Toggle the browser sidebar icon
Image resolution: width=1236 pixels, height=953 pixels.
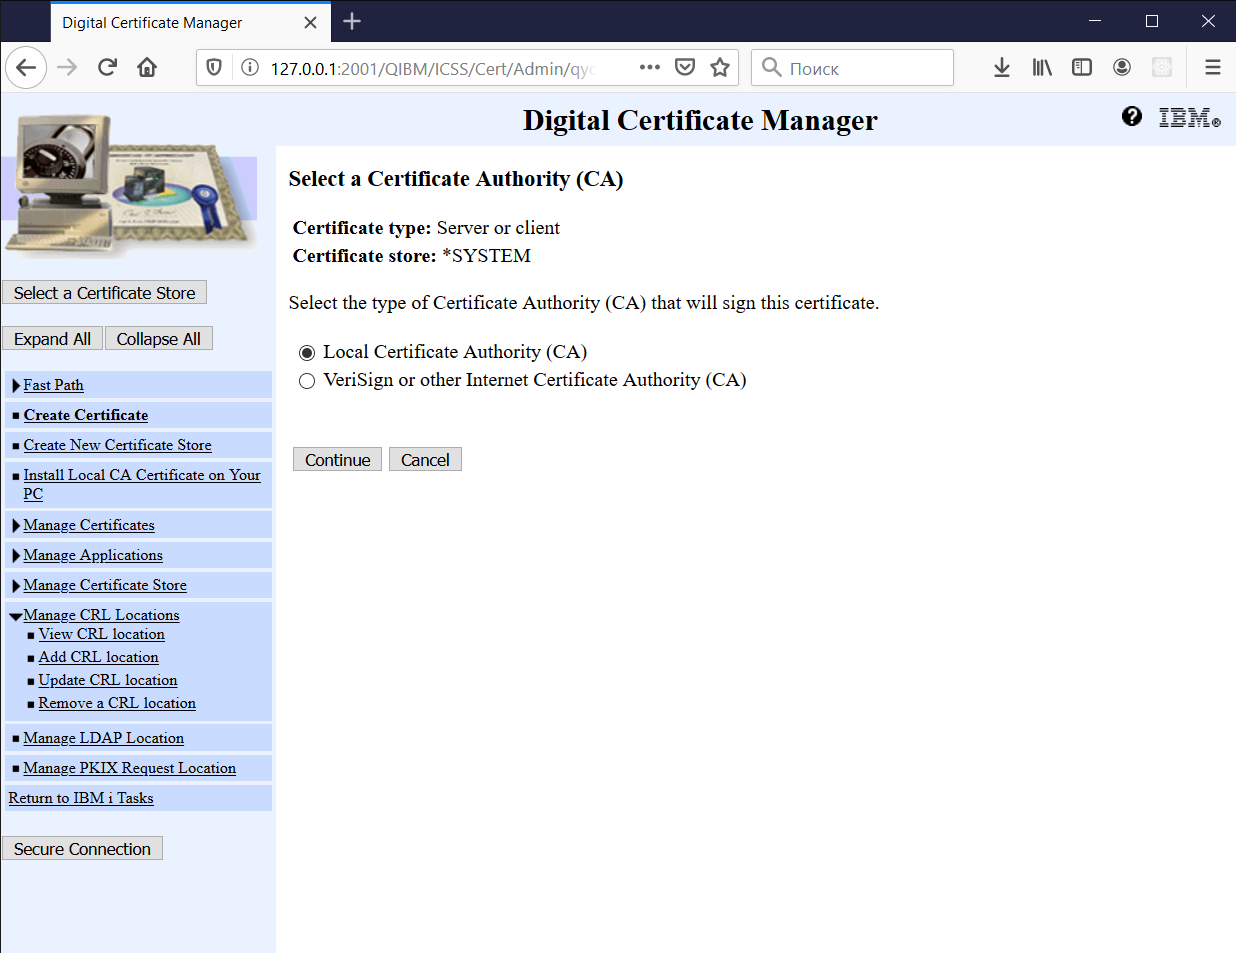pyautogui.click(x=1082, y=67)
